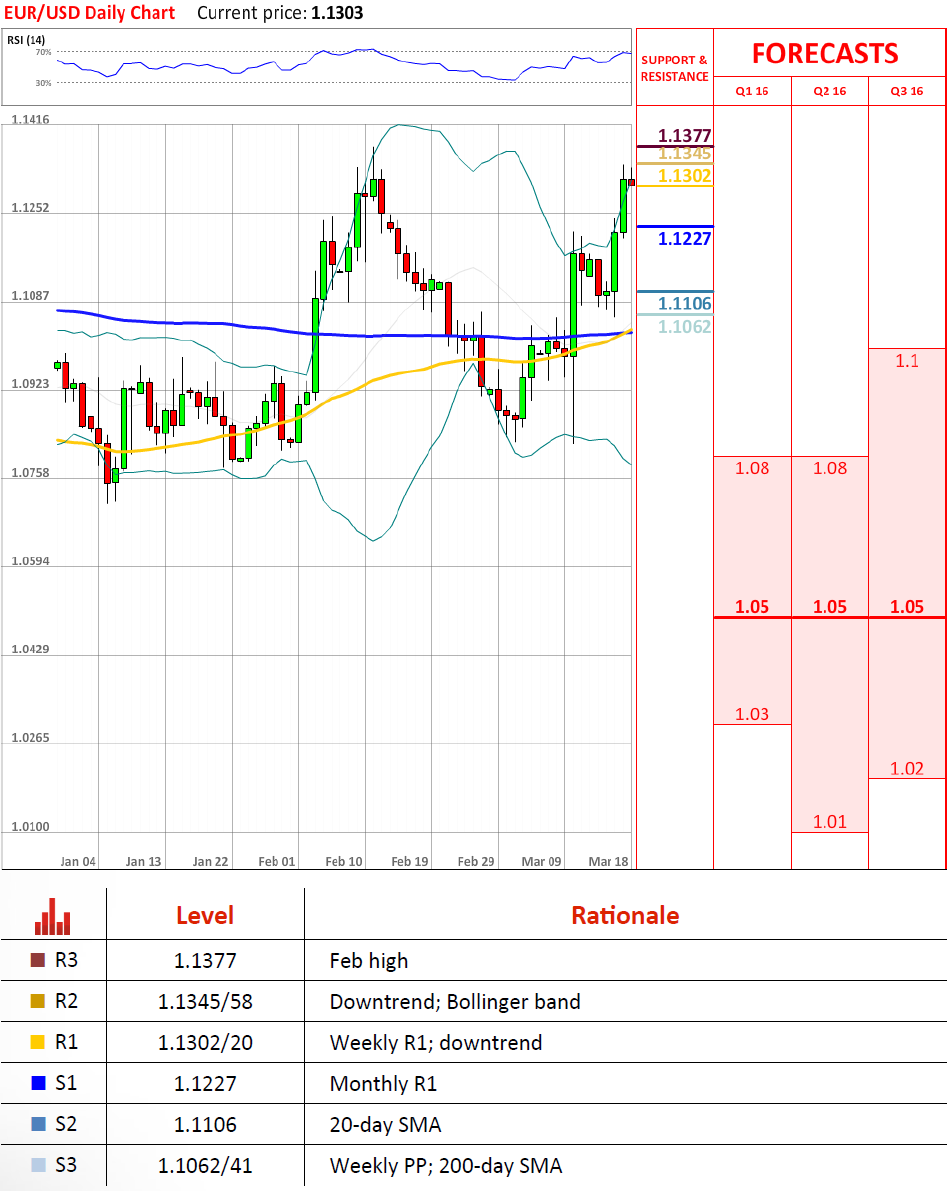Click the 1.05 median value in Q2 16
Viewport: 949px width, 1191px height.
coord(830,607)
